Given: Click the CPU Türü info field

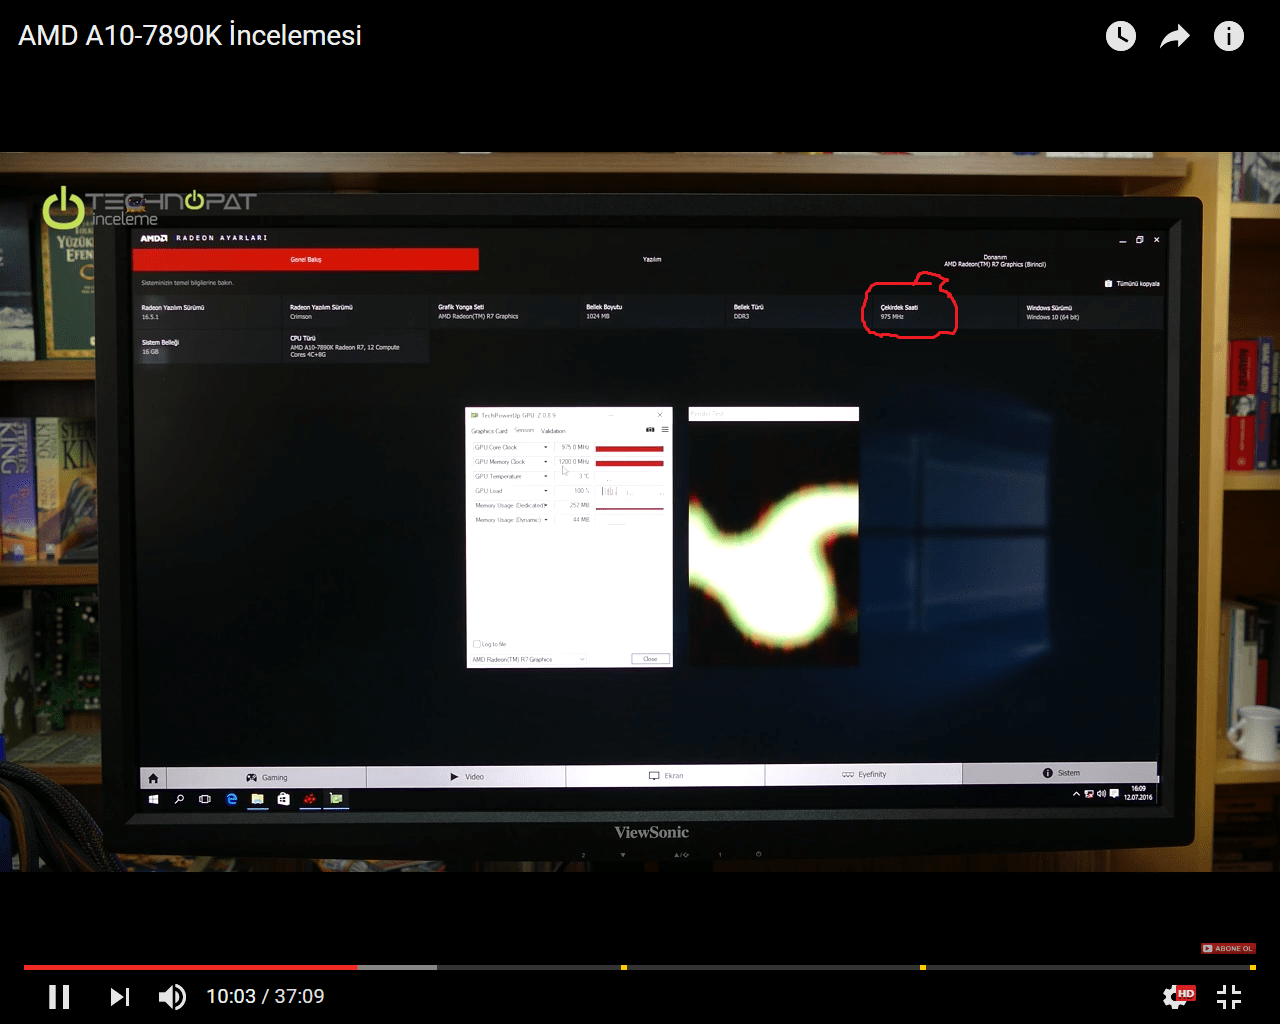Looking at the screenshot, I should [356, 346].
